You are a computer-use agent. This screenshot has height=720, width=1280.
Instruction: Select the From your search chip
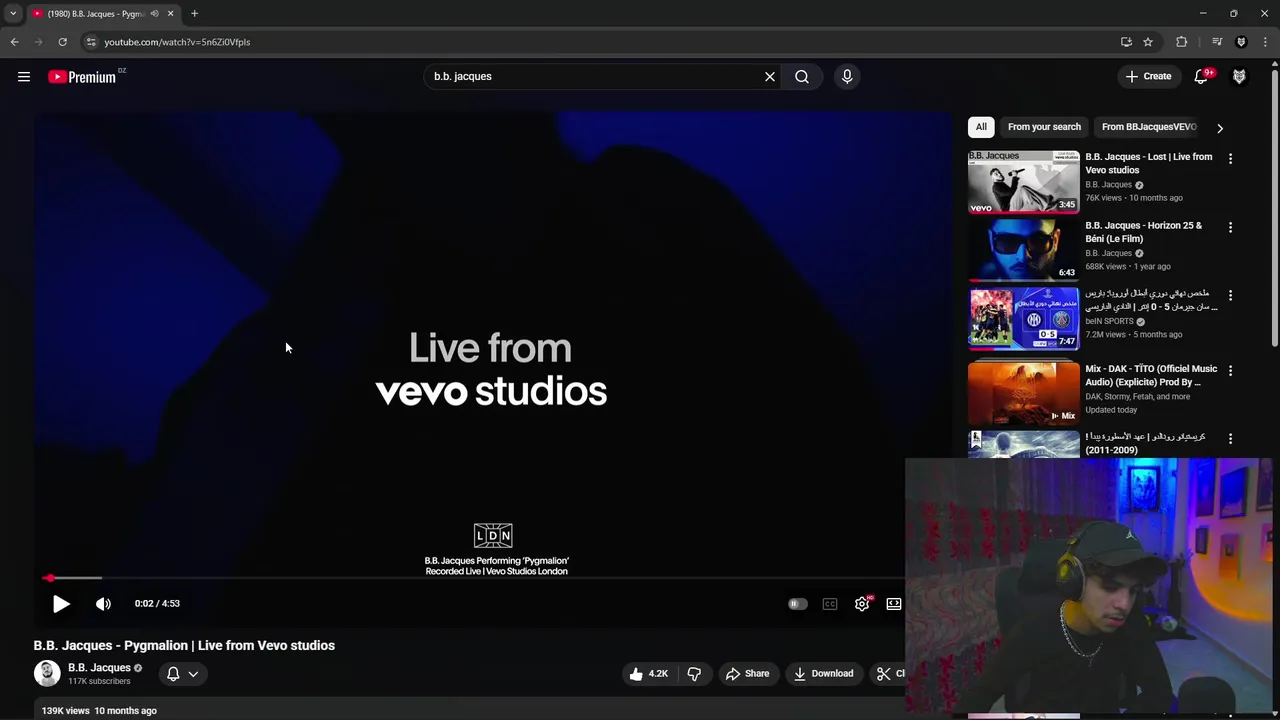click(x=1044, y=127)
